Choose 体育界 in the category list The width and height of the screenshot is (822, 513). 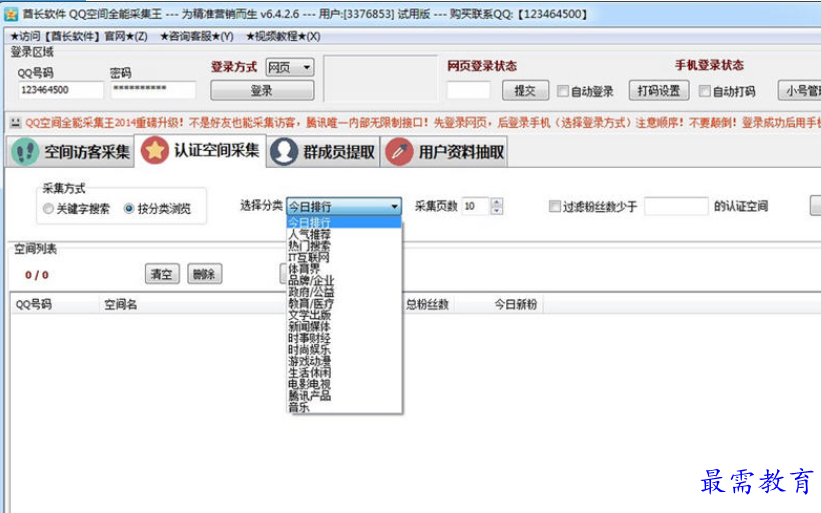coord(344,268)
